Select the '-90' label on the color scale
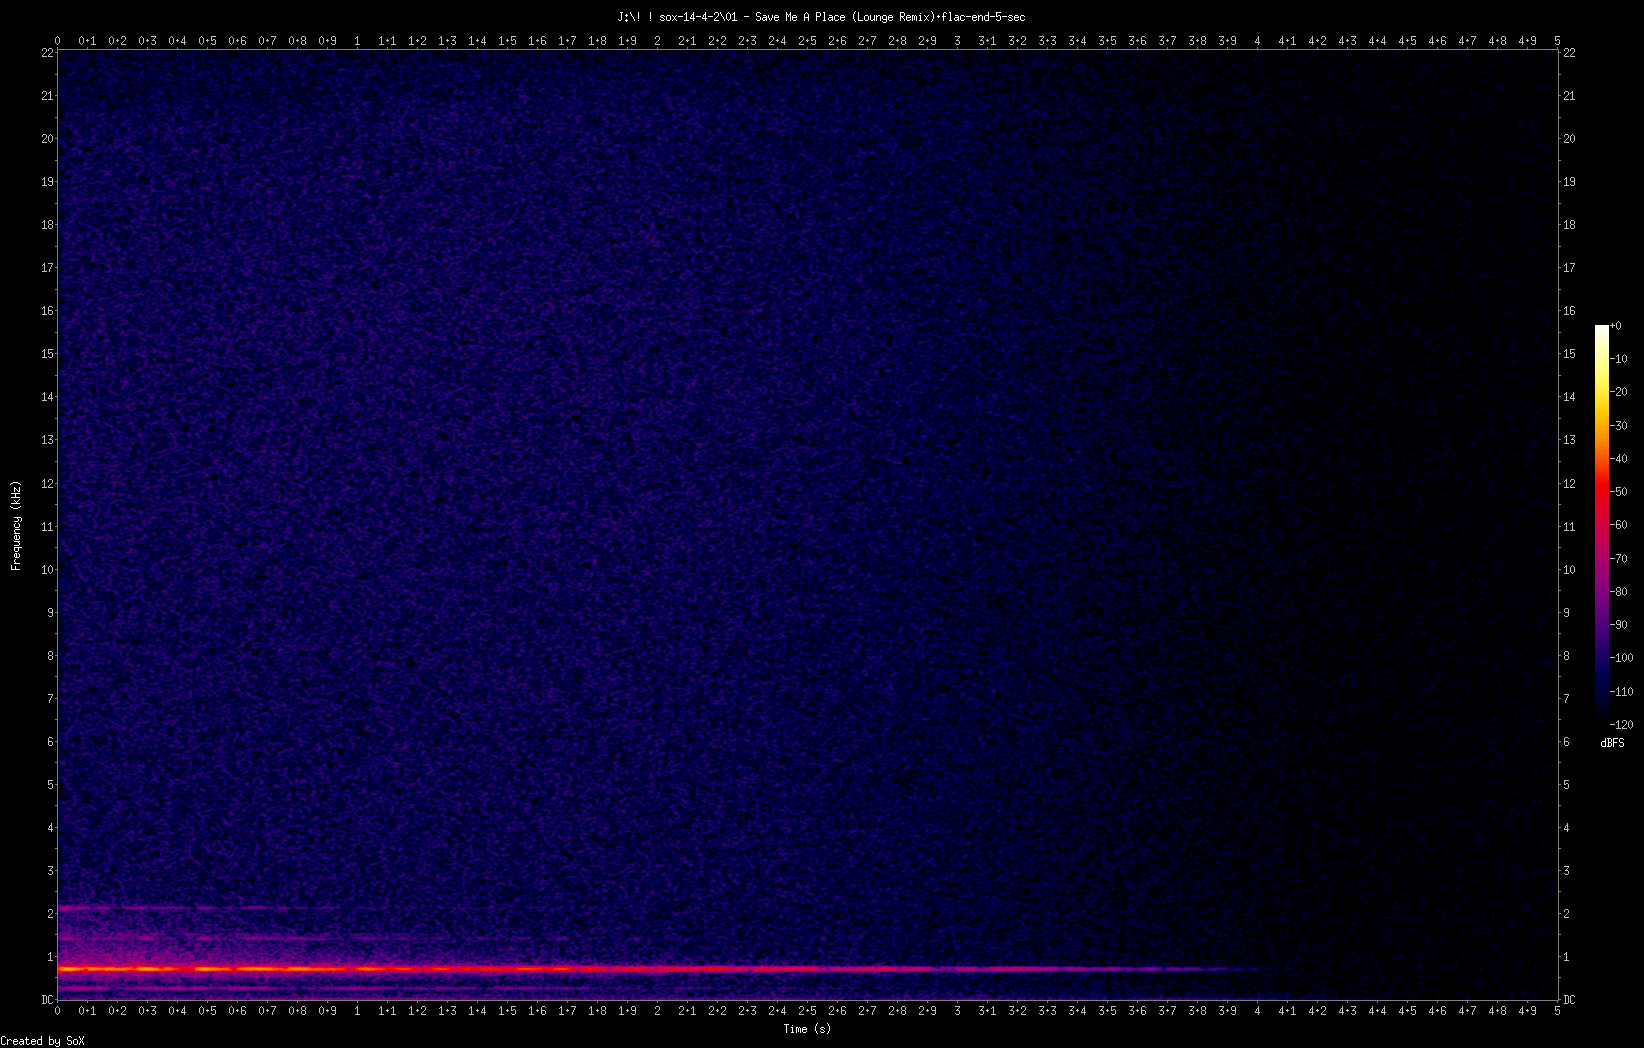This screenshot has width=1644, height=1048. click(x=1619, y=625)
